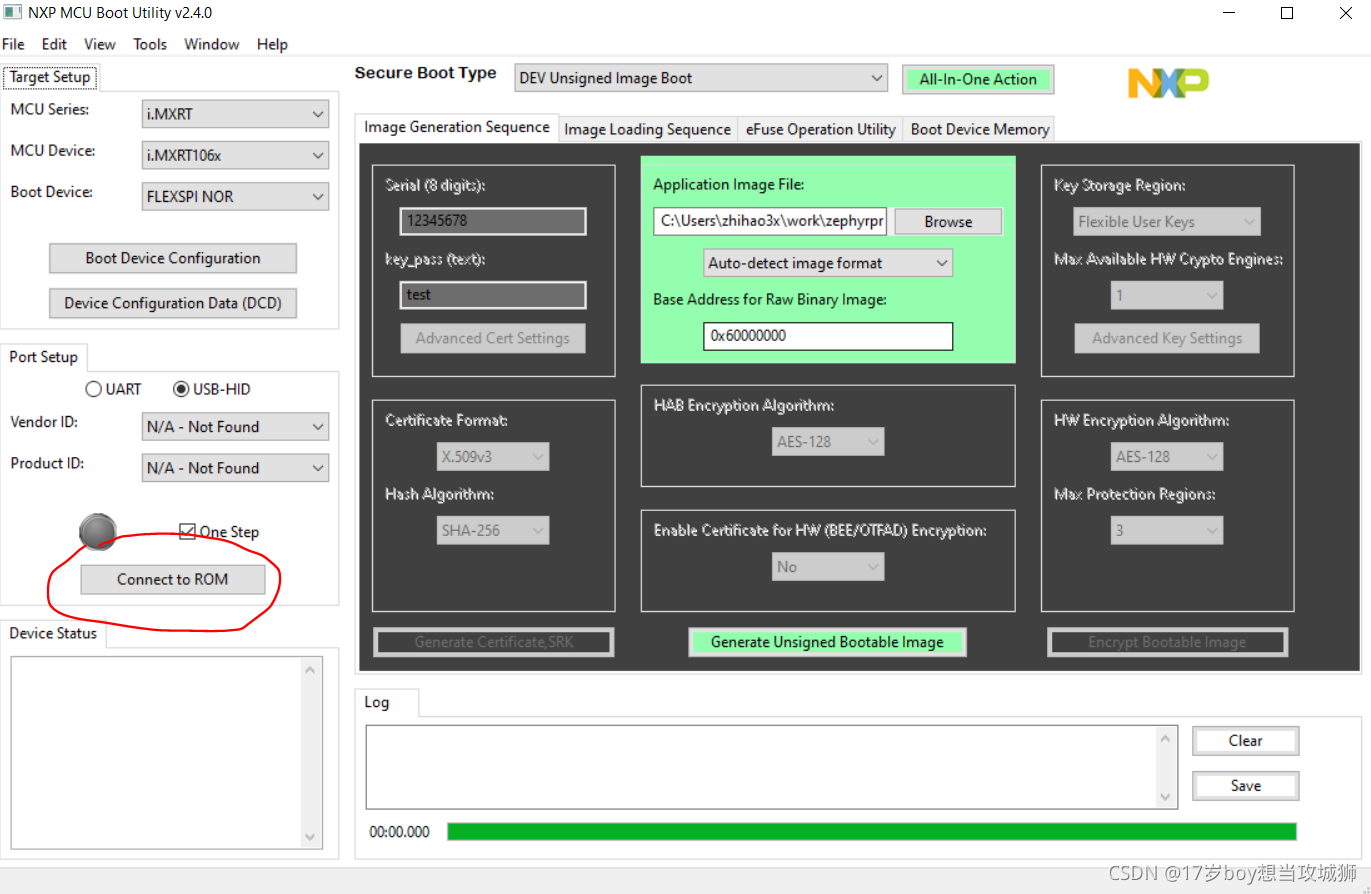Viewport: 1371px width, 894px height.
Task: Open the HW Encryption Algorithm dropdown
Action: coord(1167,457)
